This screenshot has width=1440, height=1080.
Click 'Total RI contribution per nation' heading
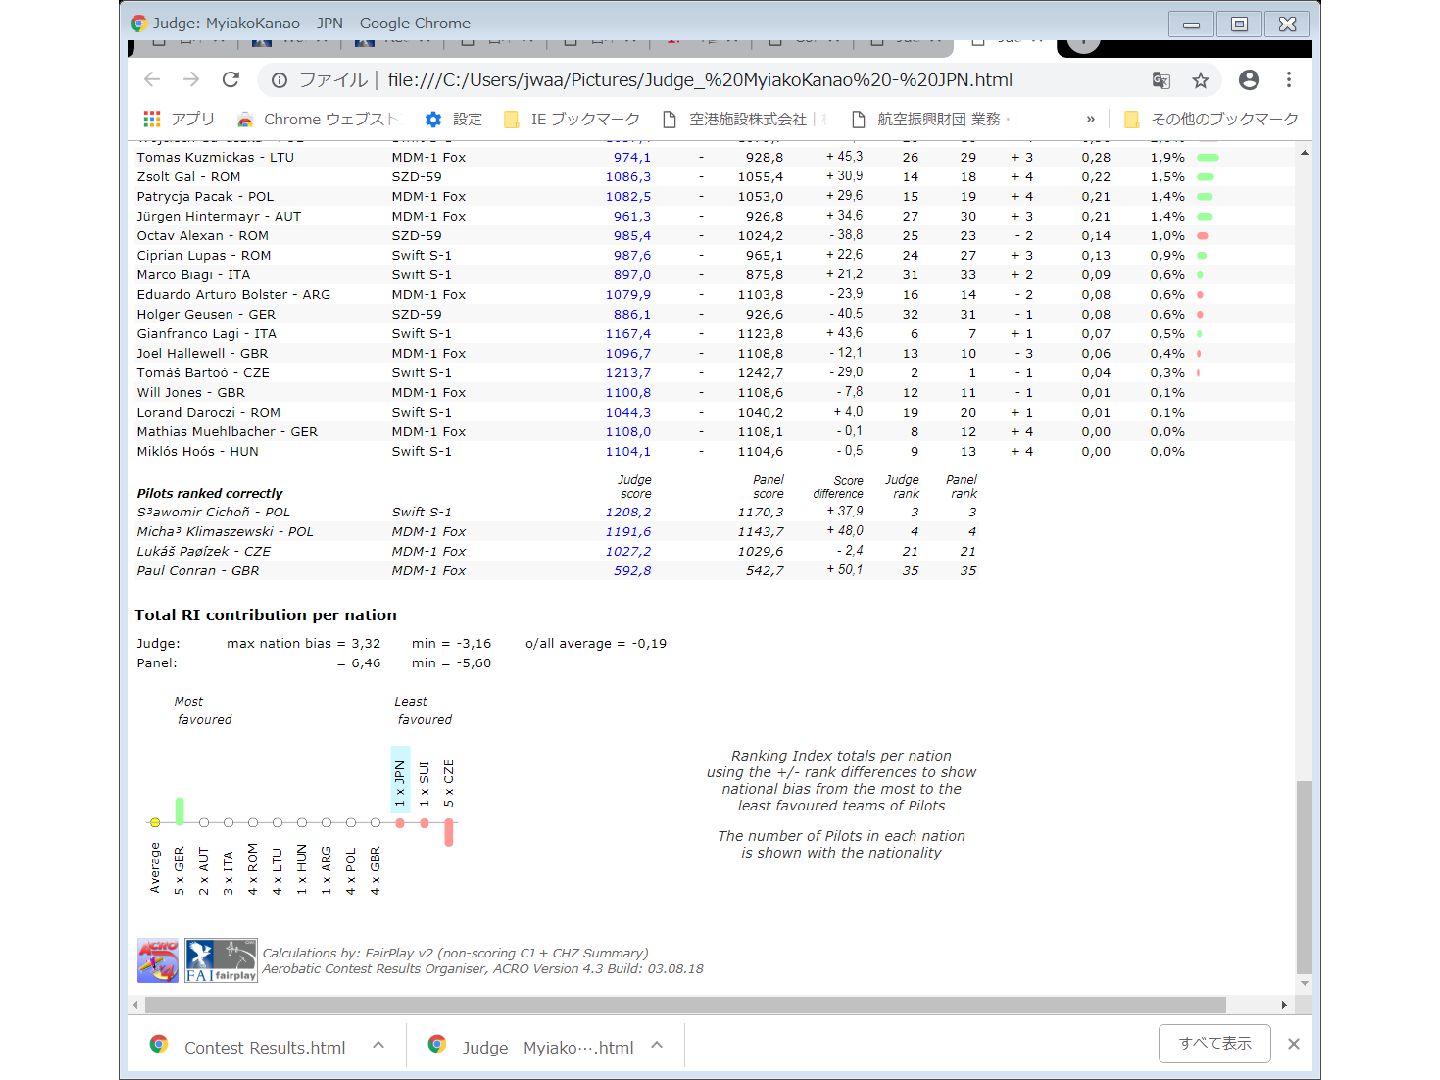pos(265,615)
